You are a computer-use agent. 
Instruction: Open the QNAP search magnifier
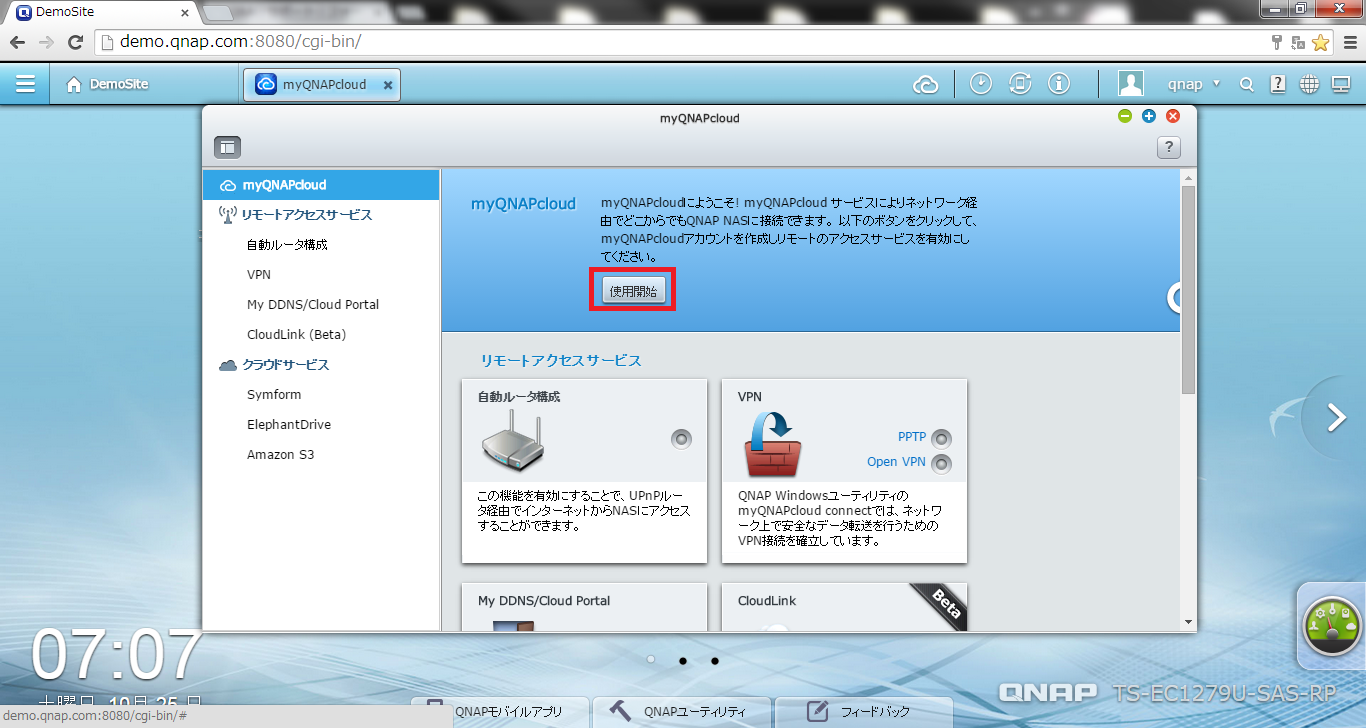1246,85
